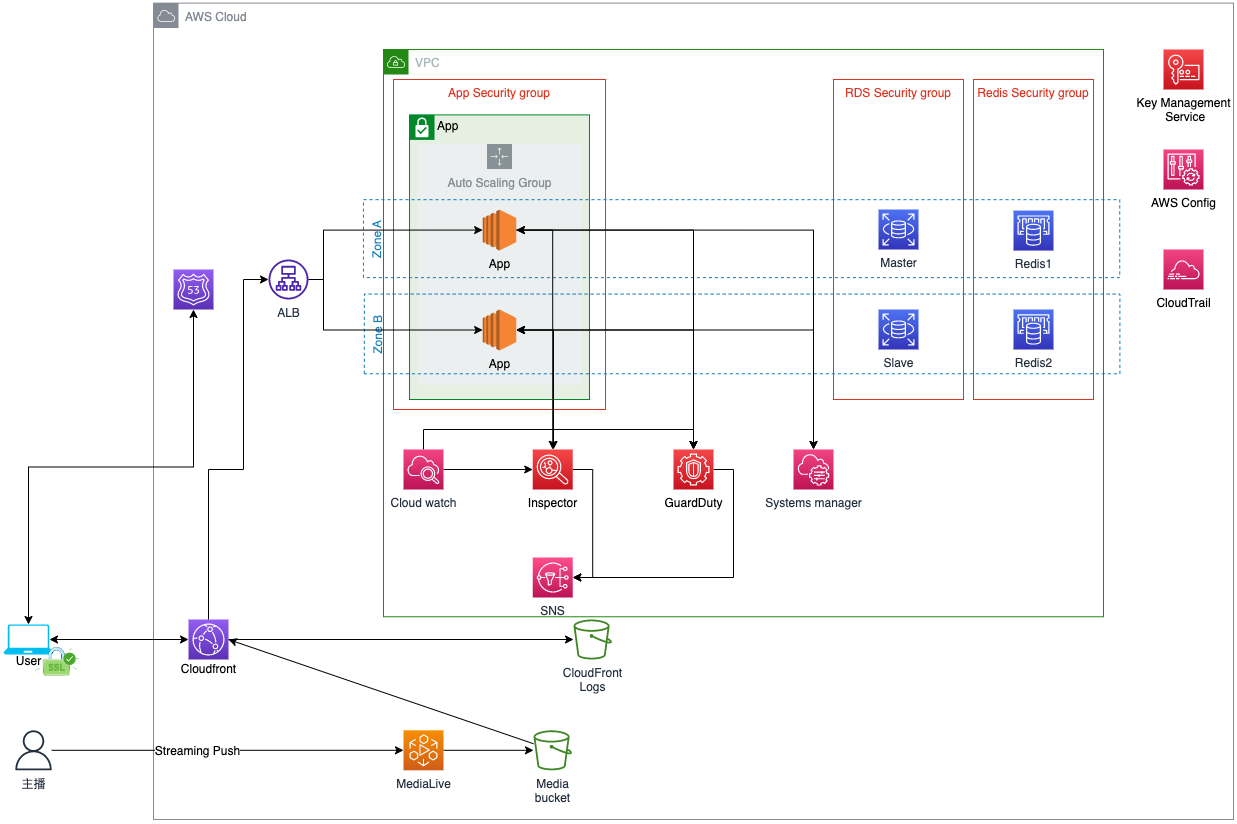1237x824 pixels.
Task: Click the Cloudfront label
Action: click(x=208, y=669)
